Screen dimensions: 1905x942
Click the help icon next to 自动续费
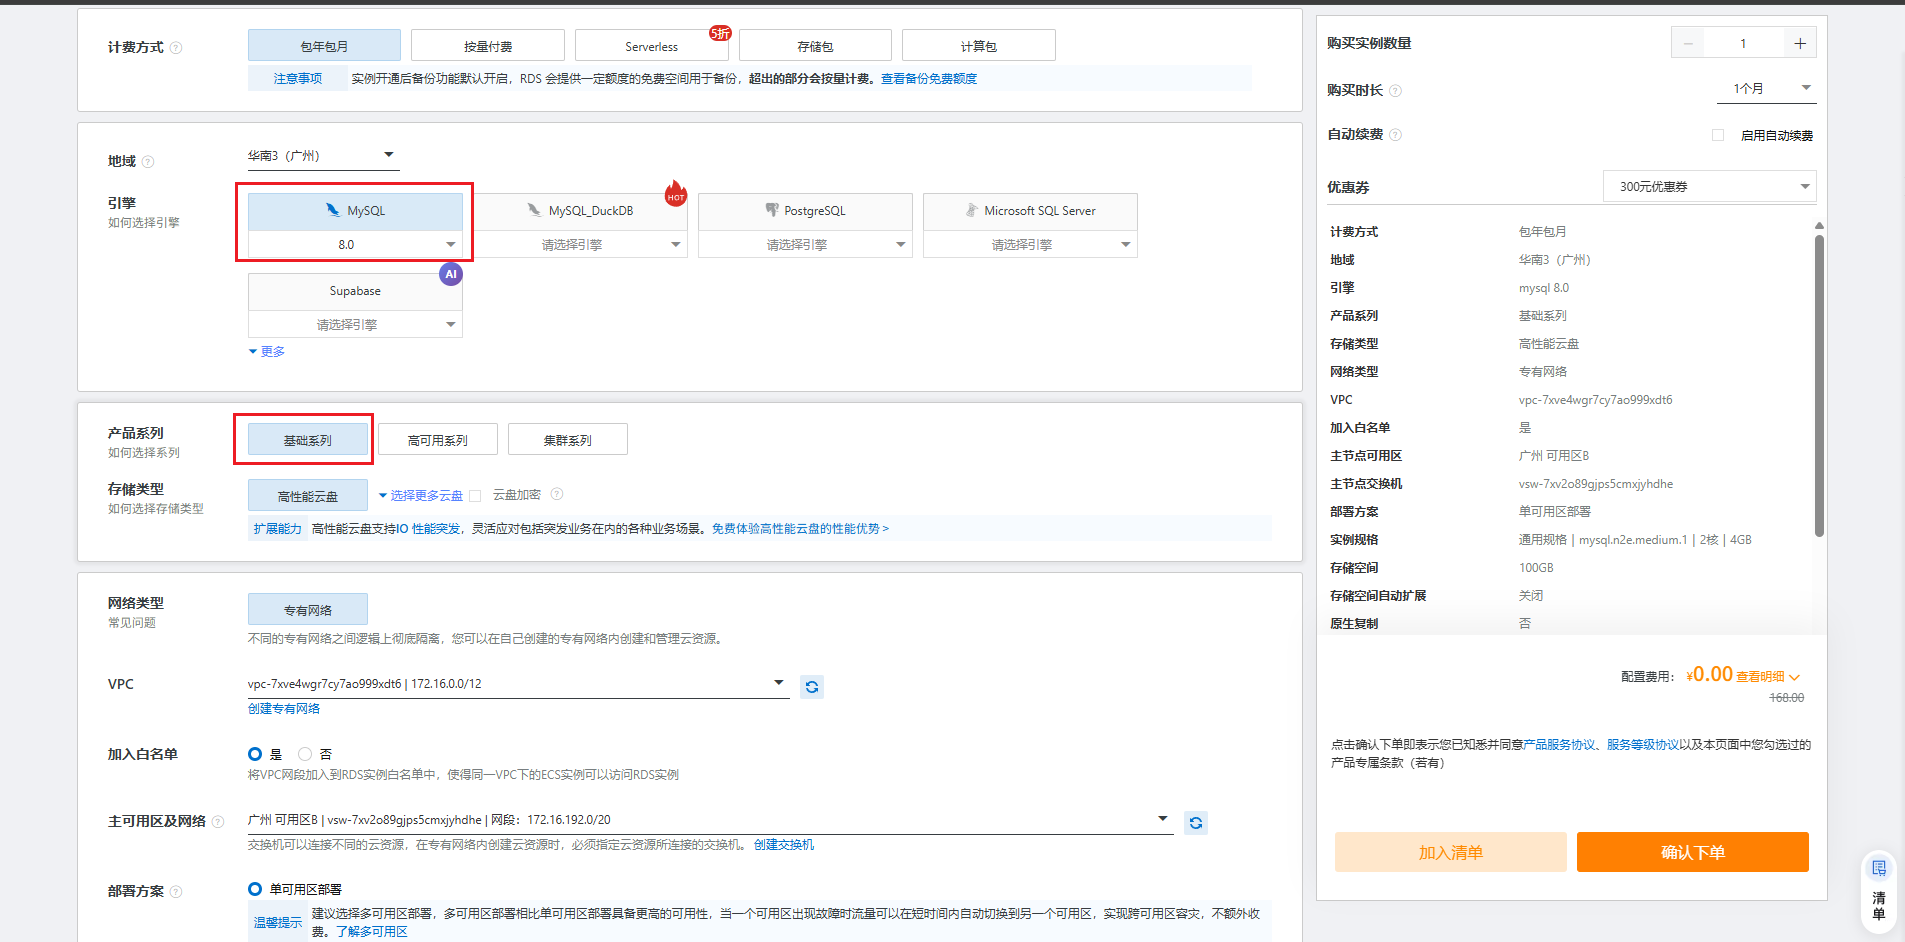point(1395,135)
